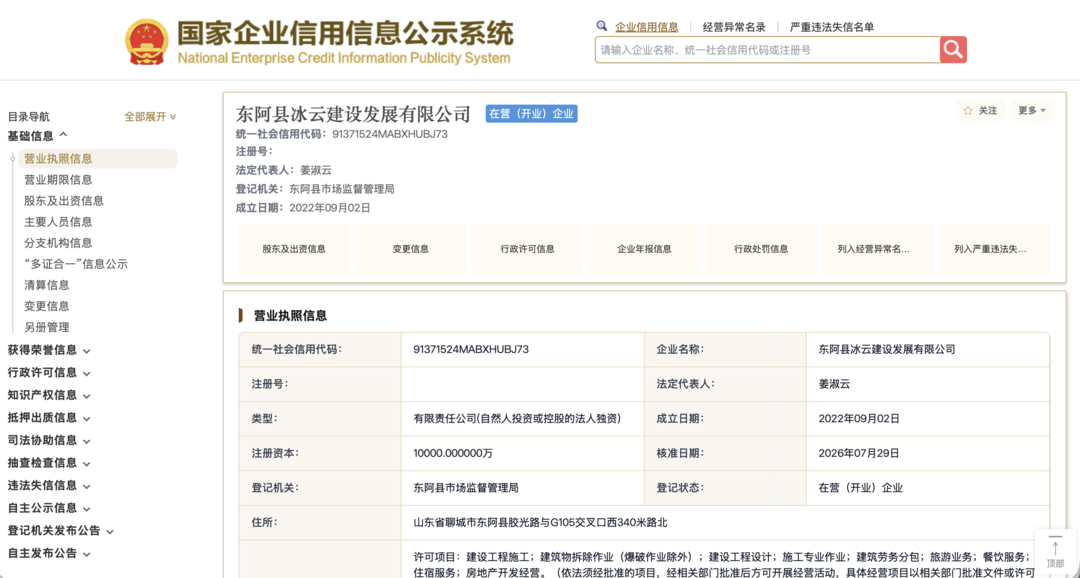The height and width of the screenshot is (578, 1080).
Task: Expand the 自主公示信息 section
Action: coord(49,508)
